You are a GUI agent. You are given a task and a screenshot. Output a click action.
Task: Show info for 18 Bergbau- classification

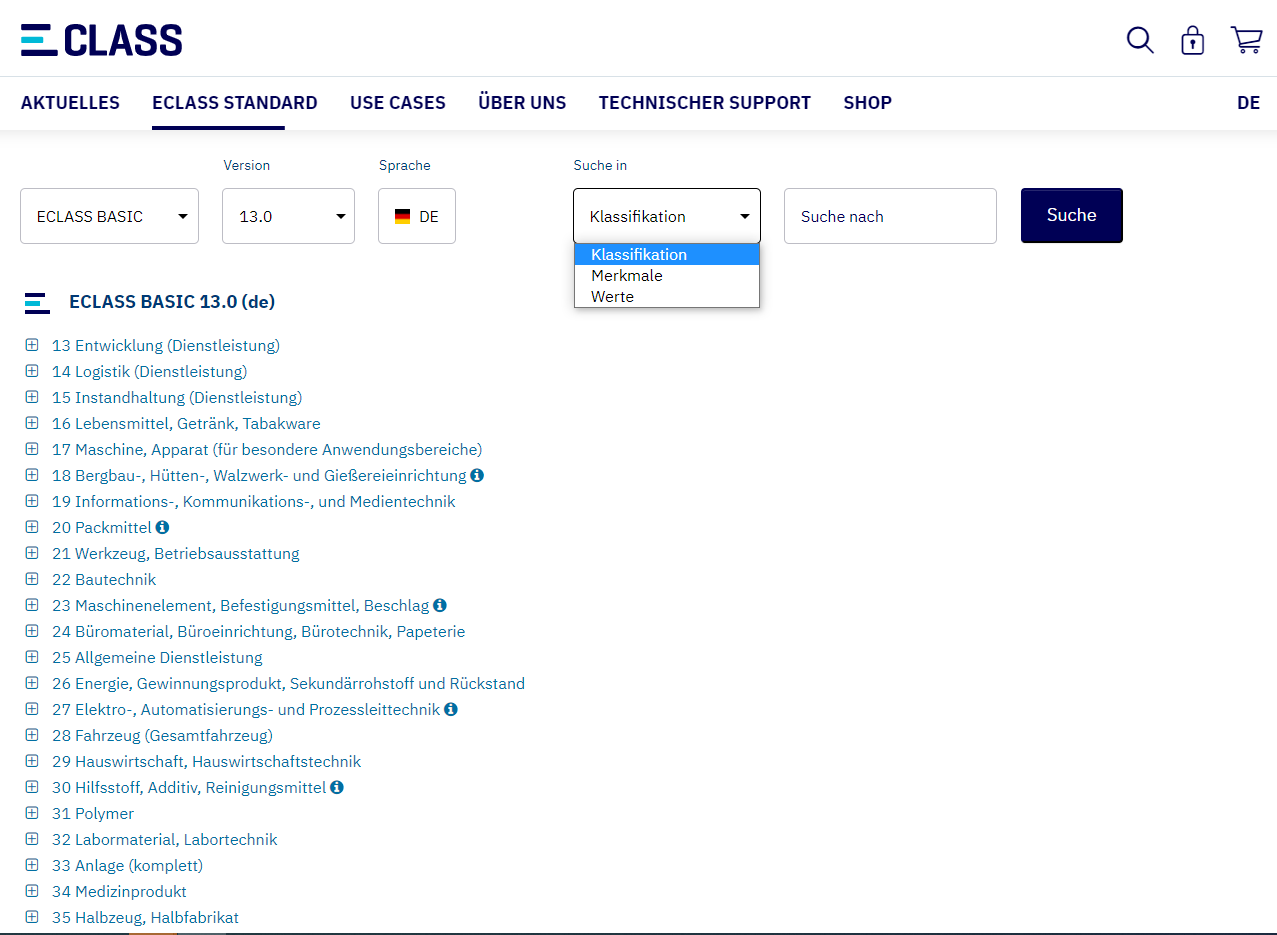click(475, 475)
